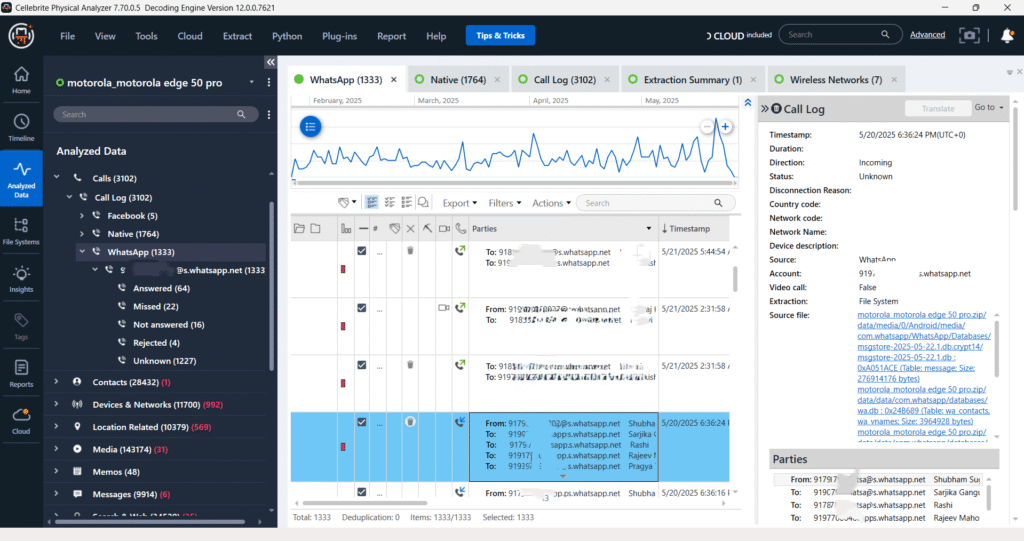Viewport: 1024px width, 541px height.
Task: Click the conversation view icon in table toolbar
Action: tap(423, 203)
